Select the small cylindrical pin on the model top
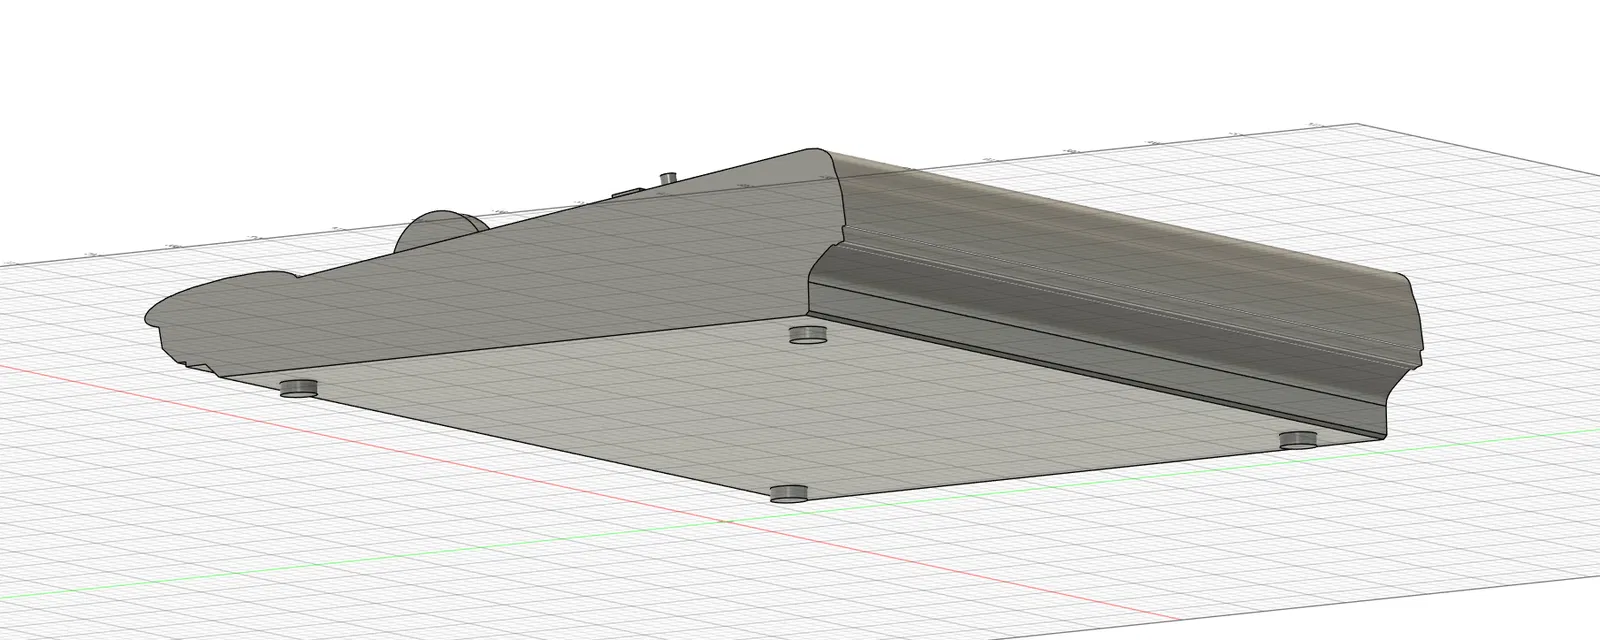Viewport: 1600px width, 640px height. click(669, 177)
